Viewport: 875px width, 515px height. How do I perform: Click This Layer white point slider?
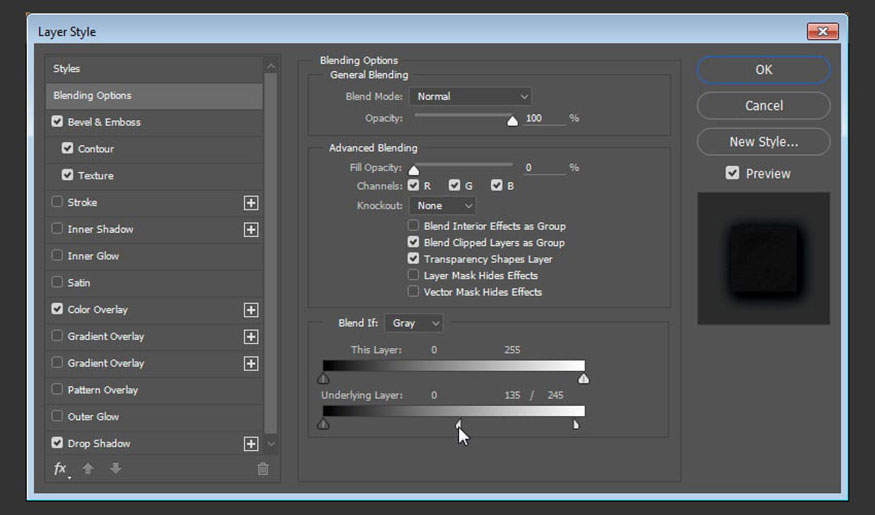click(x=584, y=379)
